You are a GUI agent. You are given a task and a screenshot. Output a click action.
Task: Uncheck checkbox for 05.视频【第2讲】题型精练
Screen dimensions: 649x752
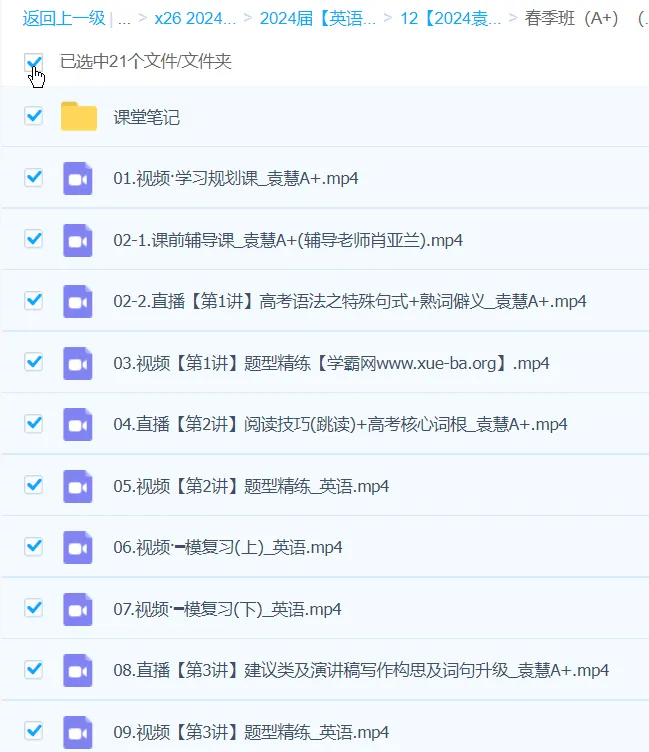point(34,485)
